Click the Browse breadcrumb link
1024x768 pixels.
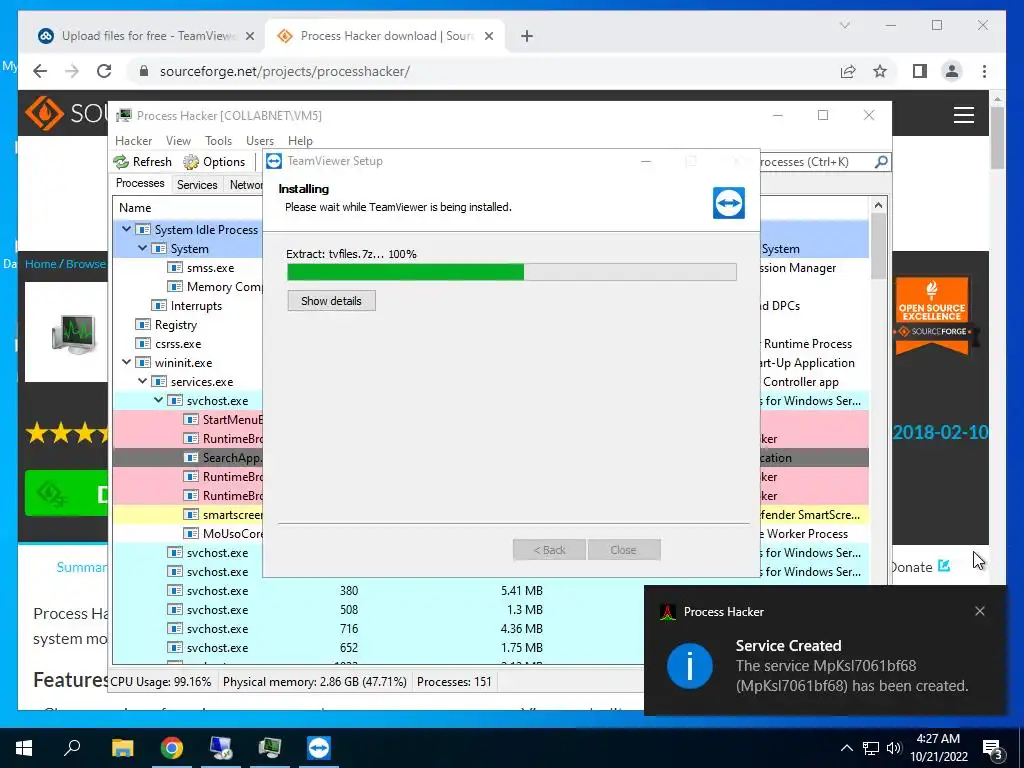(x=86, y=264)
